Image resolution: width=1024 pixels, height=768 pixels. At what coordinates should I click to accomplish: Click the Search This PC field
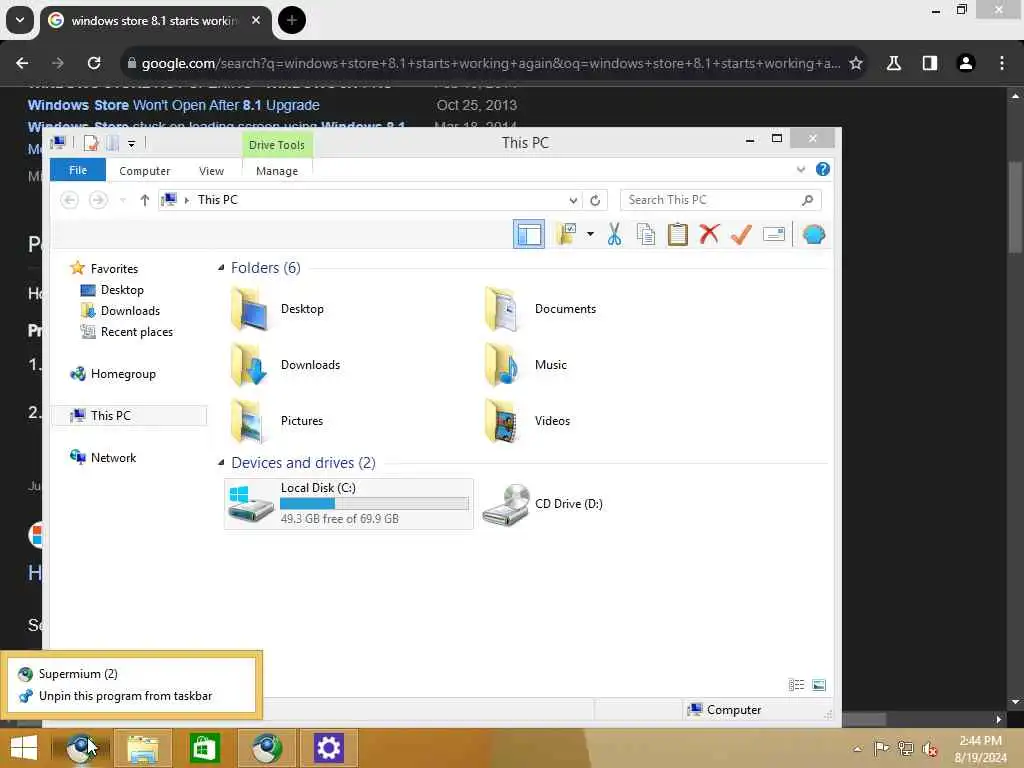tap(721, 200)
